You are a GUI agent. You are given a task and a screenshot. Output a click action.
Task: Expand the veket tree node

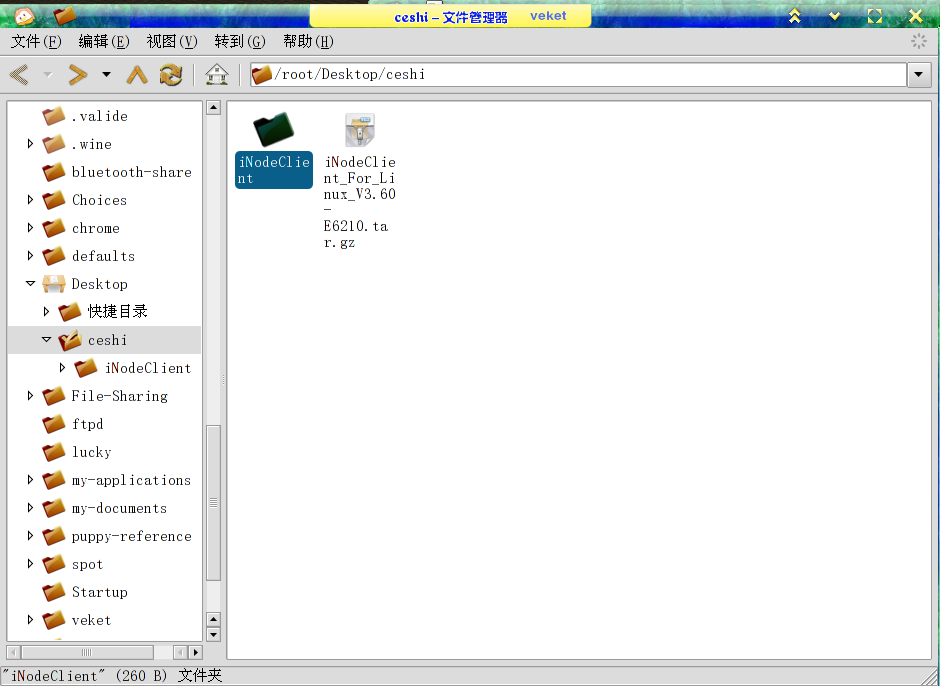30,619
